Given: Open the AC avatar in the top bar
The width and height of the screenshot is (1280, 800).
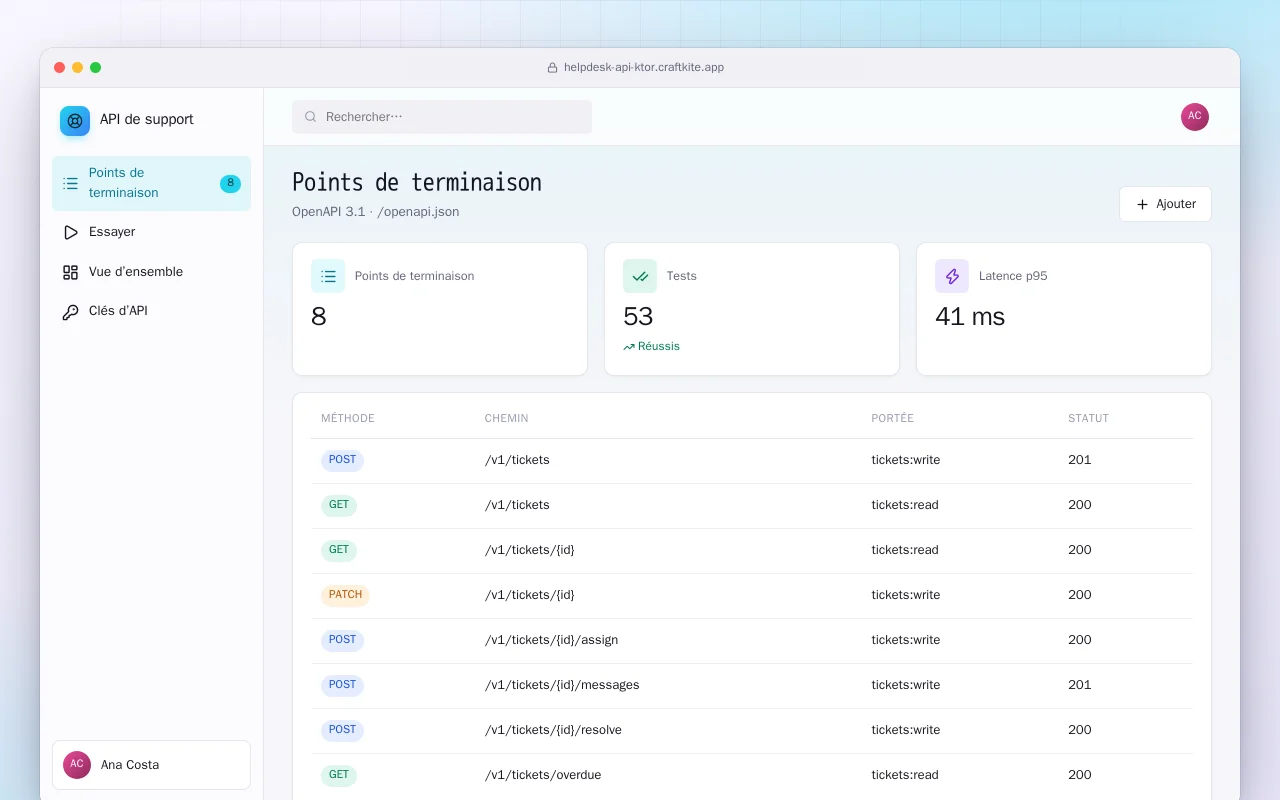Looking at the screenshot, I should click(1195, 117).
